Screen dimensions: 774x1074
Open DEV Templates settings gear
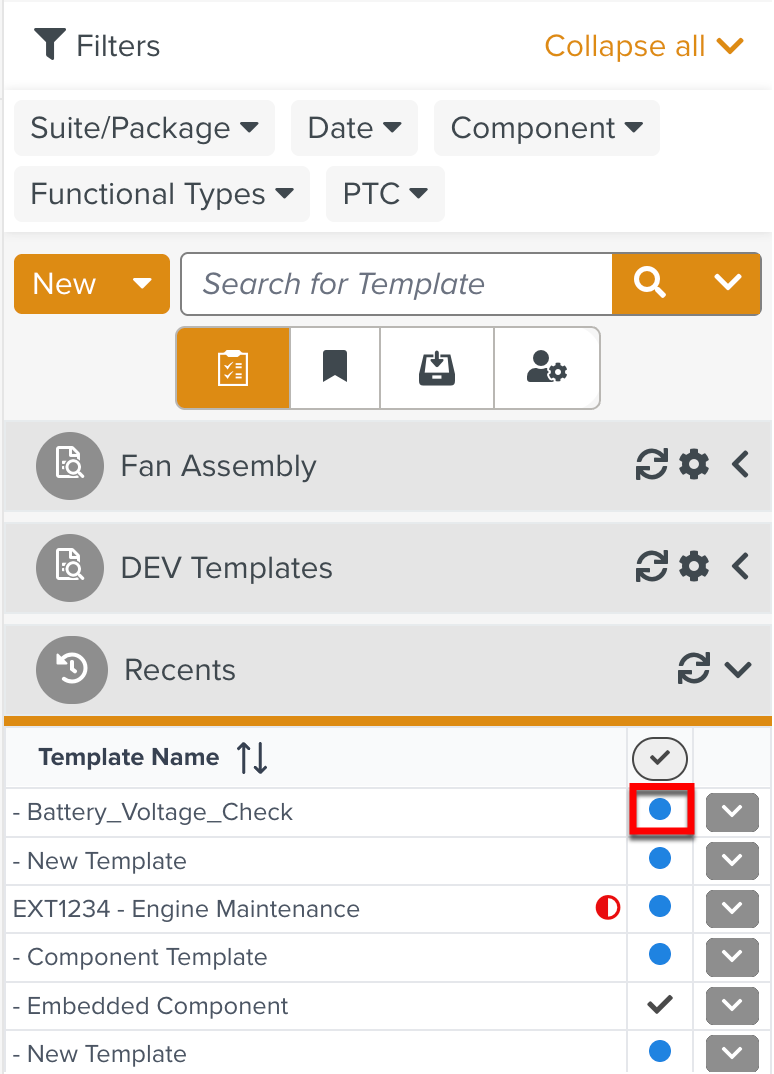[694, 566]
